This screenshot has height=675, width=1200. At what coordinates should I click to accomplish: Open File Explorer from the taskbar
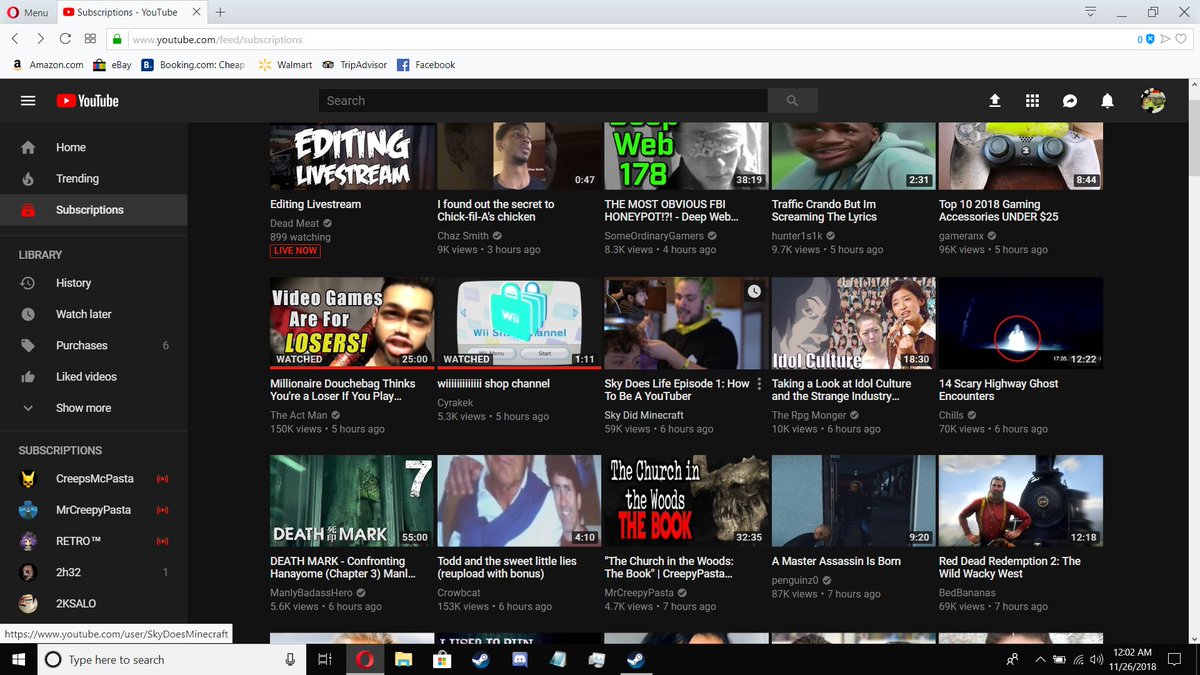(403, 660)
